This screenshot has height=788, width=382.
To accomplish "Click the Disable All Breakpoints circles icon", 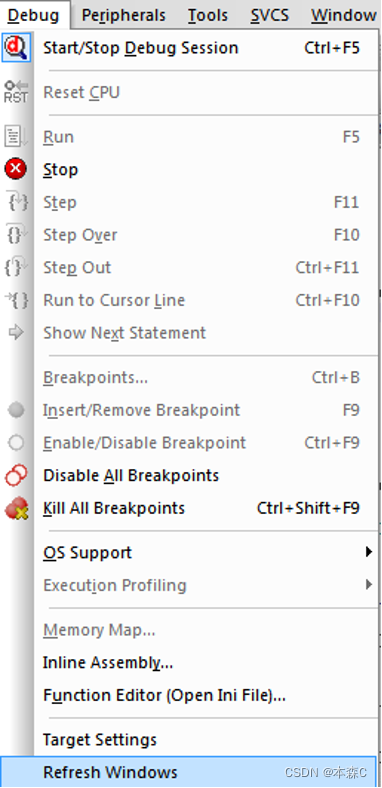I will coord(16,475).
